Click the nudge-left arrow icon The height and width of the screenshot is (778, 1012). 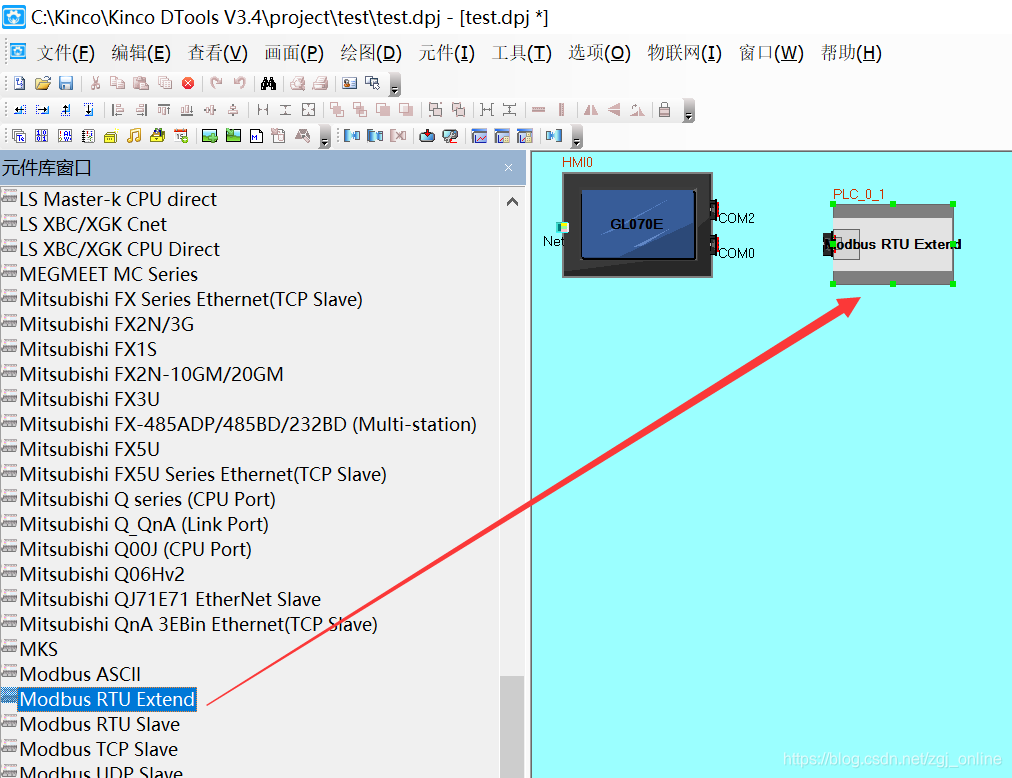click(20, 110)
